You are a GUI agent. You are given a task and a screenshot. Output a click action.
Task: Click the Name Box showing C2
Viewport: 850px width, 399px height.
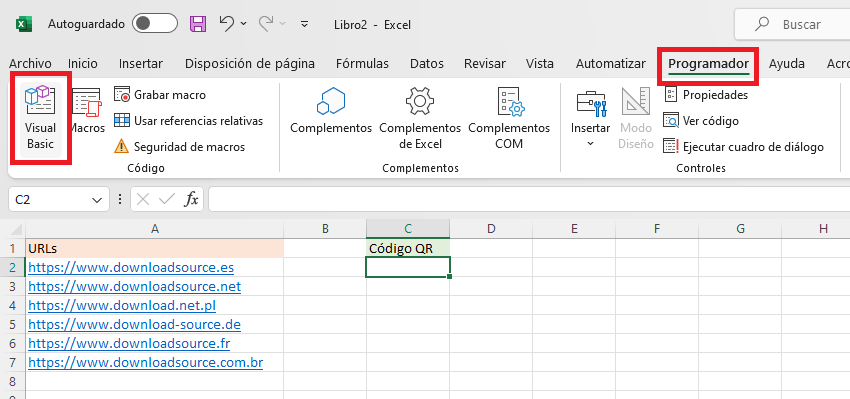point(50,200)
